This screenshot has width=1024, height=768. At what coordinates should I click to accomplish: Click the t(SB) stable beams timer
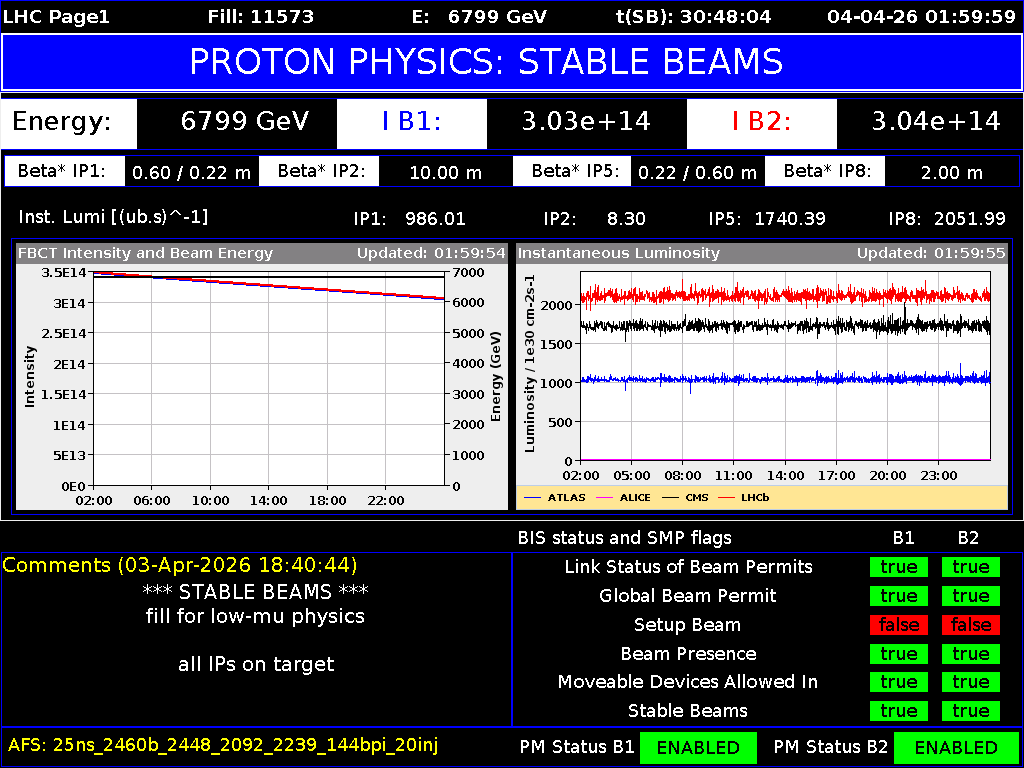coord(668,16)
